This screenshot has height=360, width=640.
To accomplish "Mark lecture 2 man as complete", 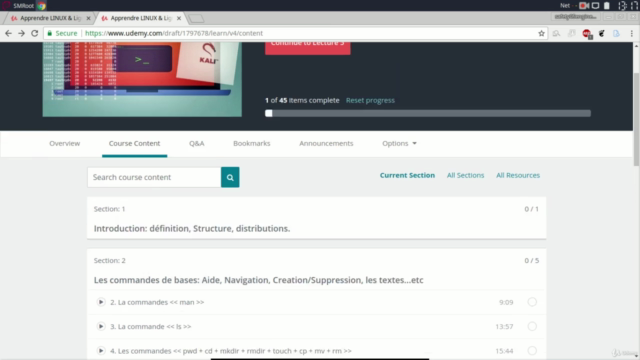I will pyautogui.click(x=532, y=302).
